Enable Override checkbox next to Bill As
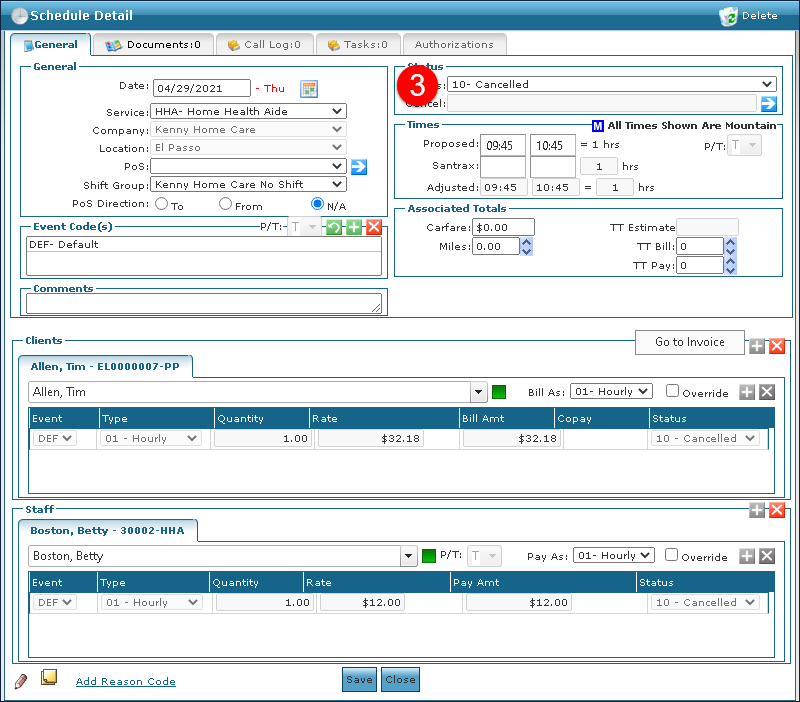Image resolution: width=800 pixels, height=702 pixels. (x=673, y=392)
